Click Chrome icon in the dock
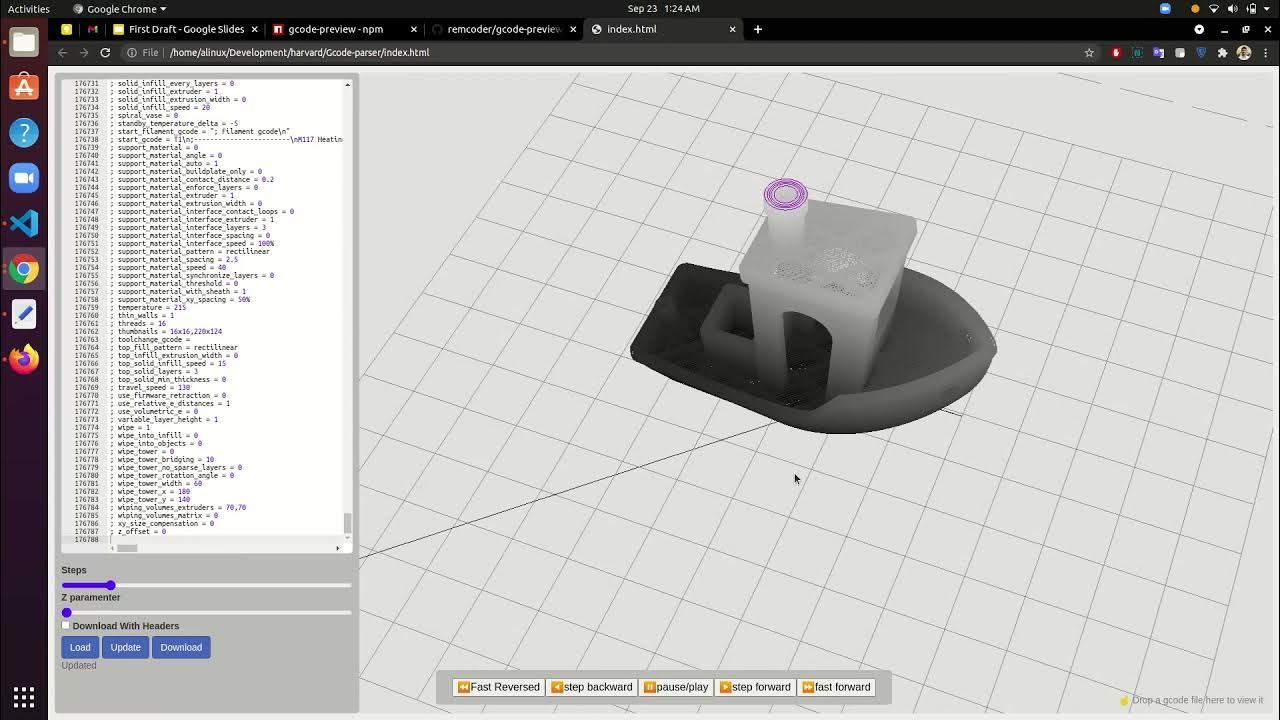The height and width of the screenshot is (720, 1280). click(24, 269)
